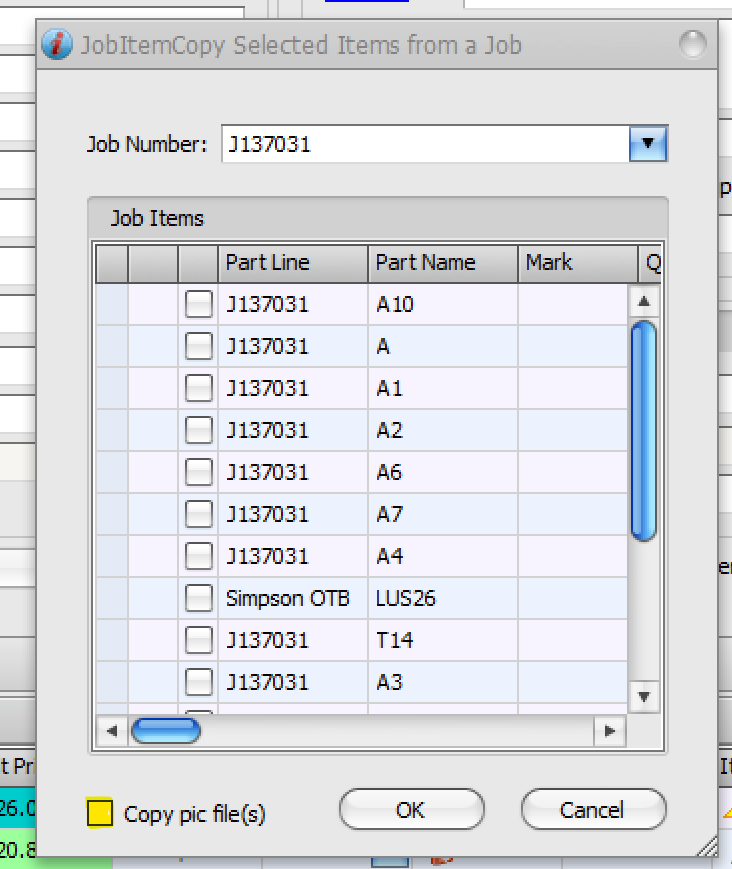Click the horizontal scroll right arrow
The height and width of the screenshot is (869, 732).
tap(608, 731)
